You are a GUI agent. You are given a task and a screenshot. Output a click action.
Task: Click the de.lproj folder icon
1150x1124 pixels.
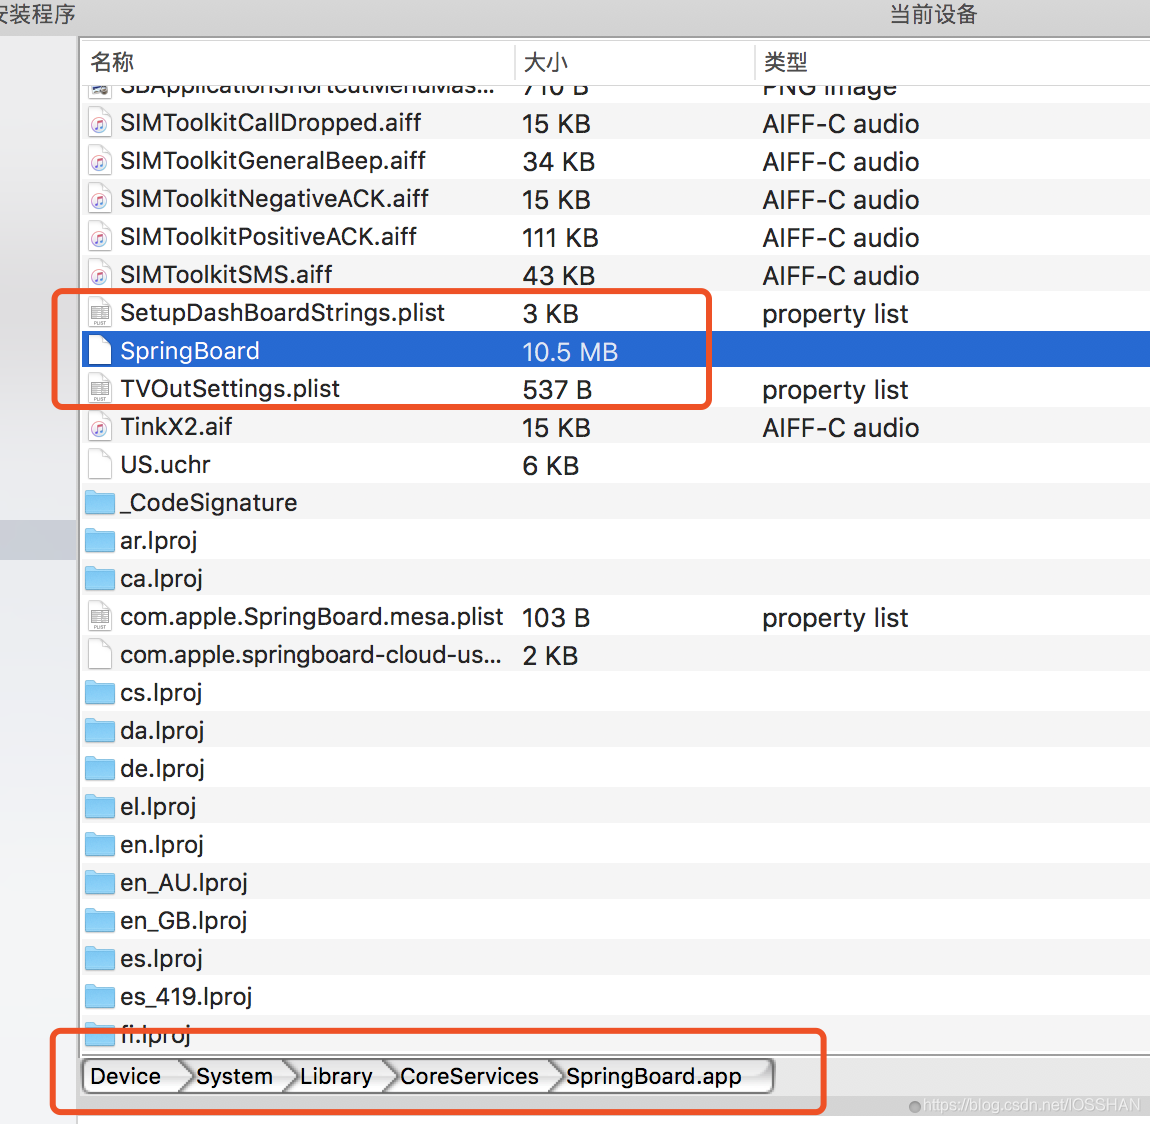pyautogui.click(x=100, y=769)
